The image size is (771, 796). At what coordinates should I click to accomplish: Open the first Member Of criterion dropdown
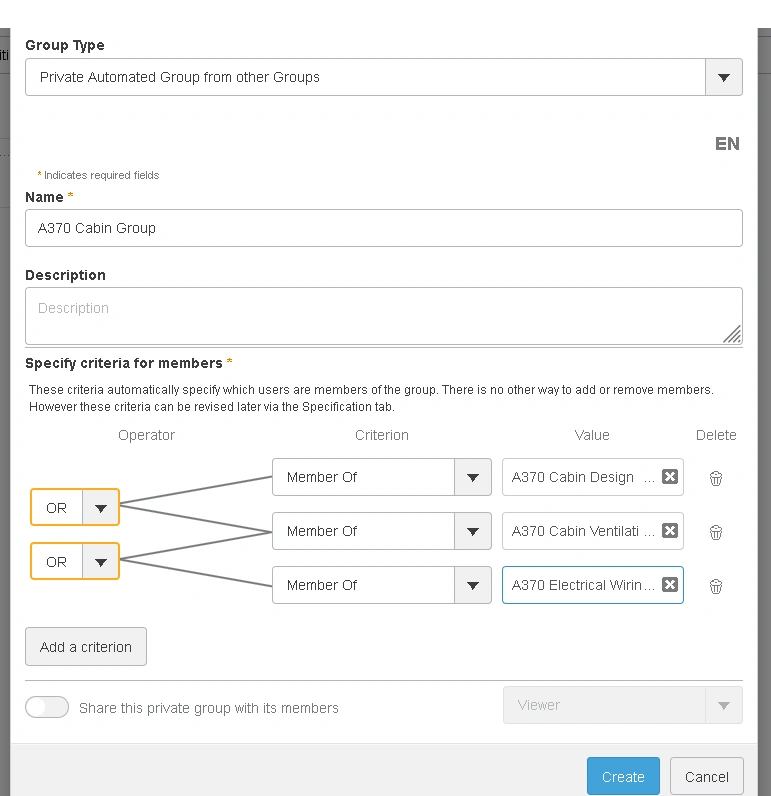473,477
